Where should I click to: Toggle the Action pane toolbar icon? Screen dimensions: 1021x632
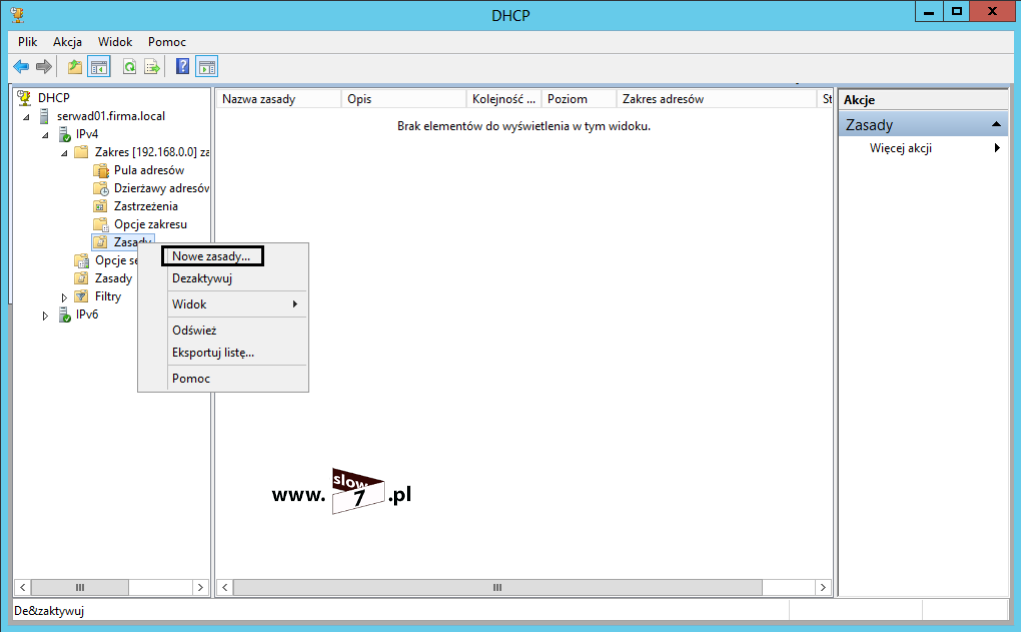click(207, 67)
